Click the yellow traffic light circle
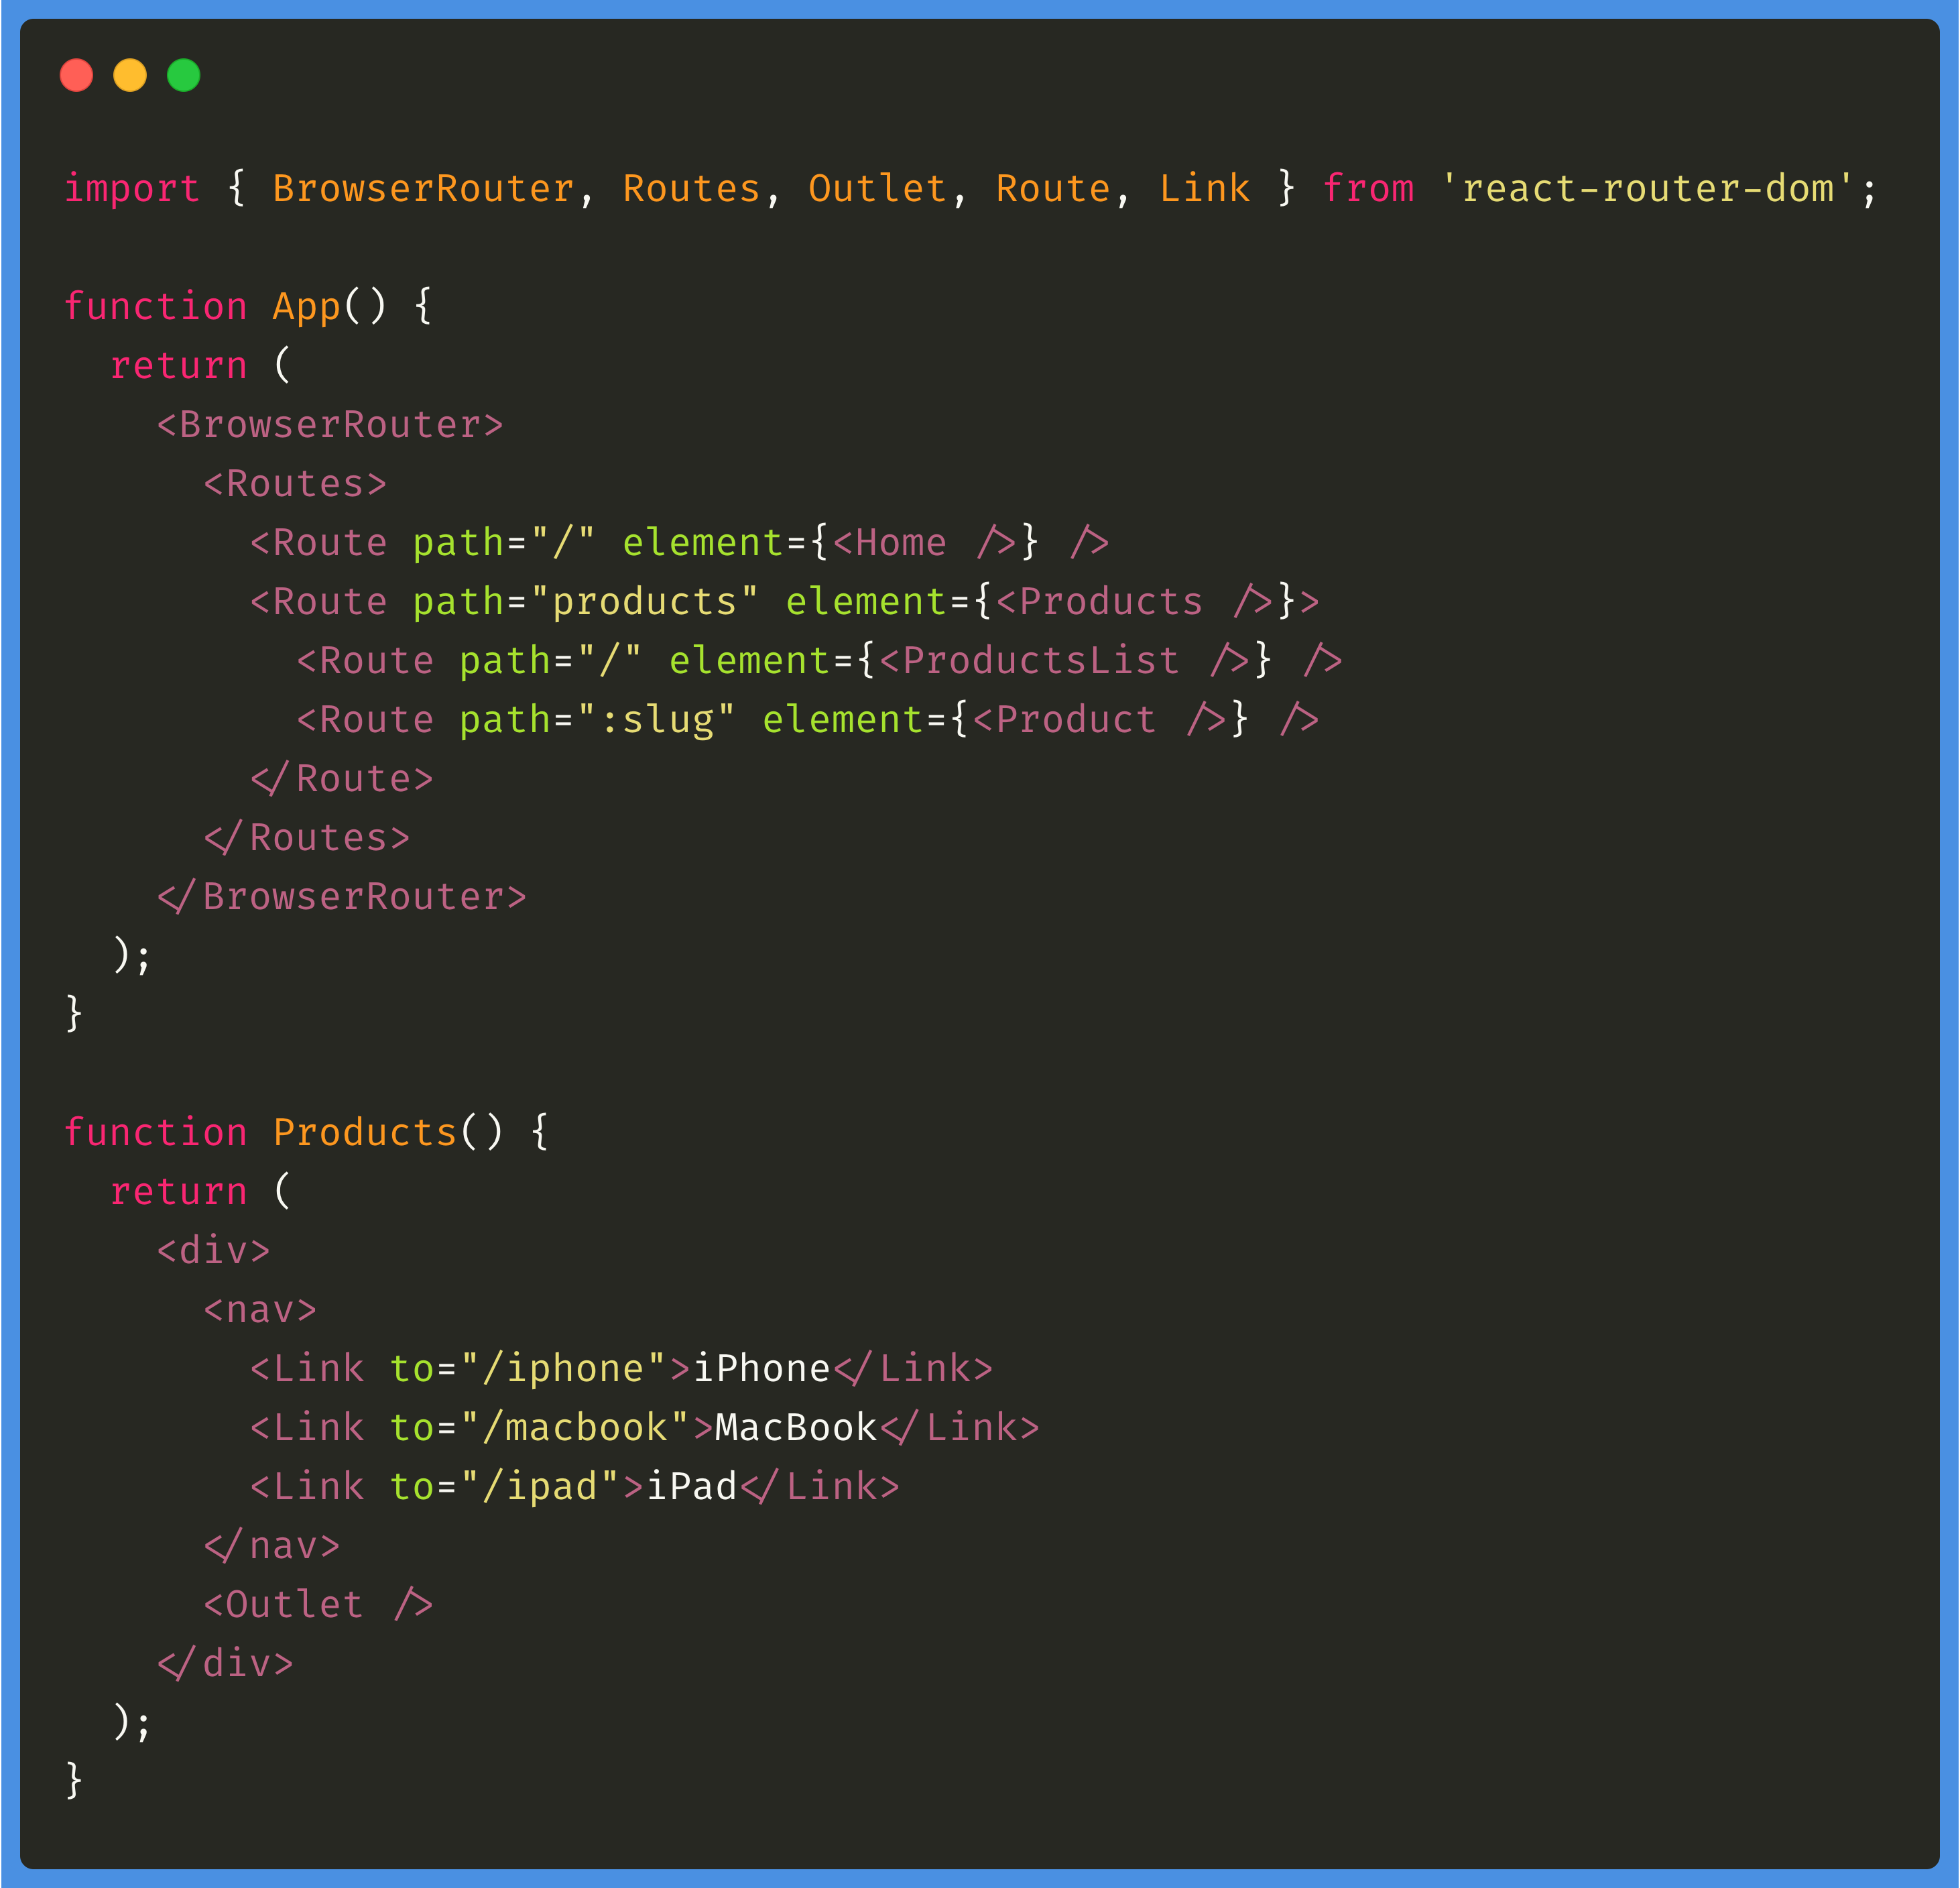Image resolution: width=1960 pixels, height=1888 pixels. (131, 75)
